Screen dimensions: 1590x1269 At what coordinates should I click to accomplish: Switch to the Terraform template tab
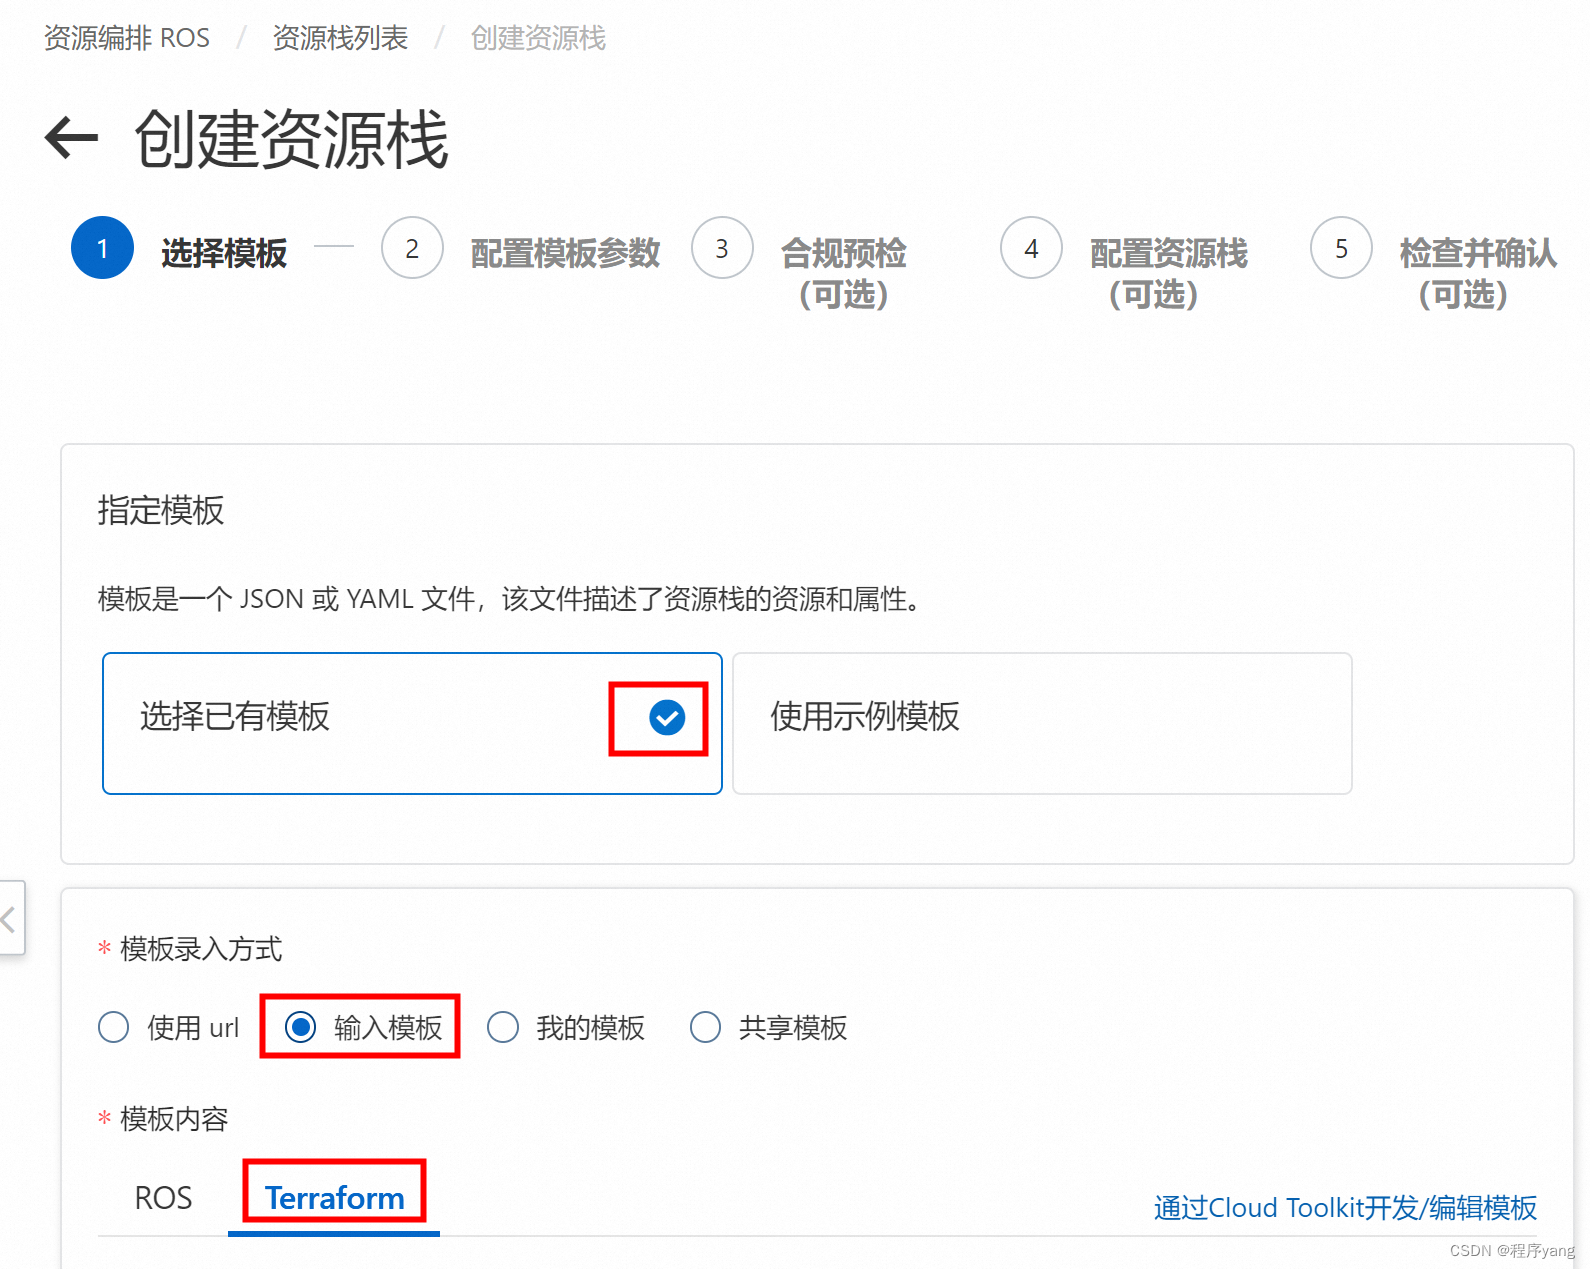(x=334, y=1197)
